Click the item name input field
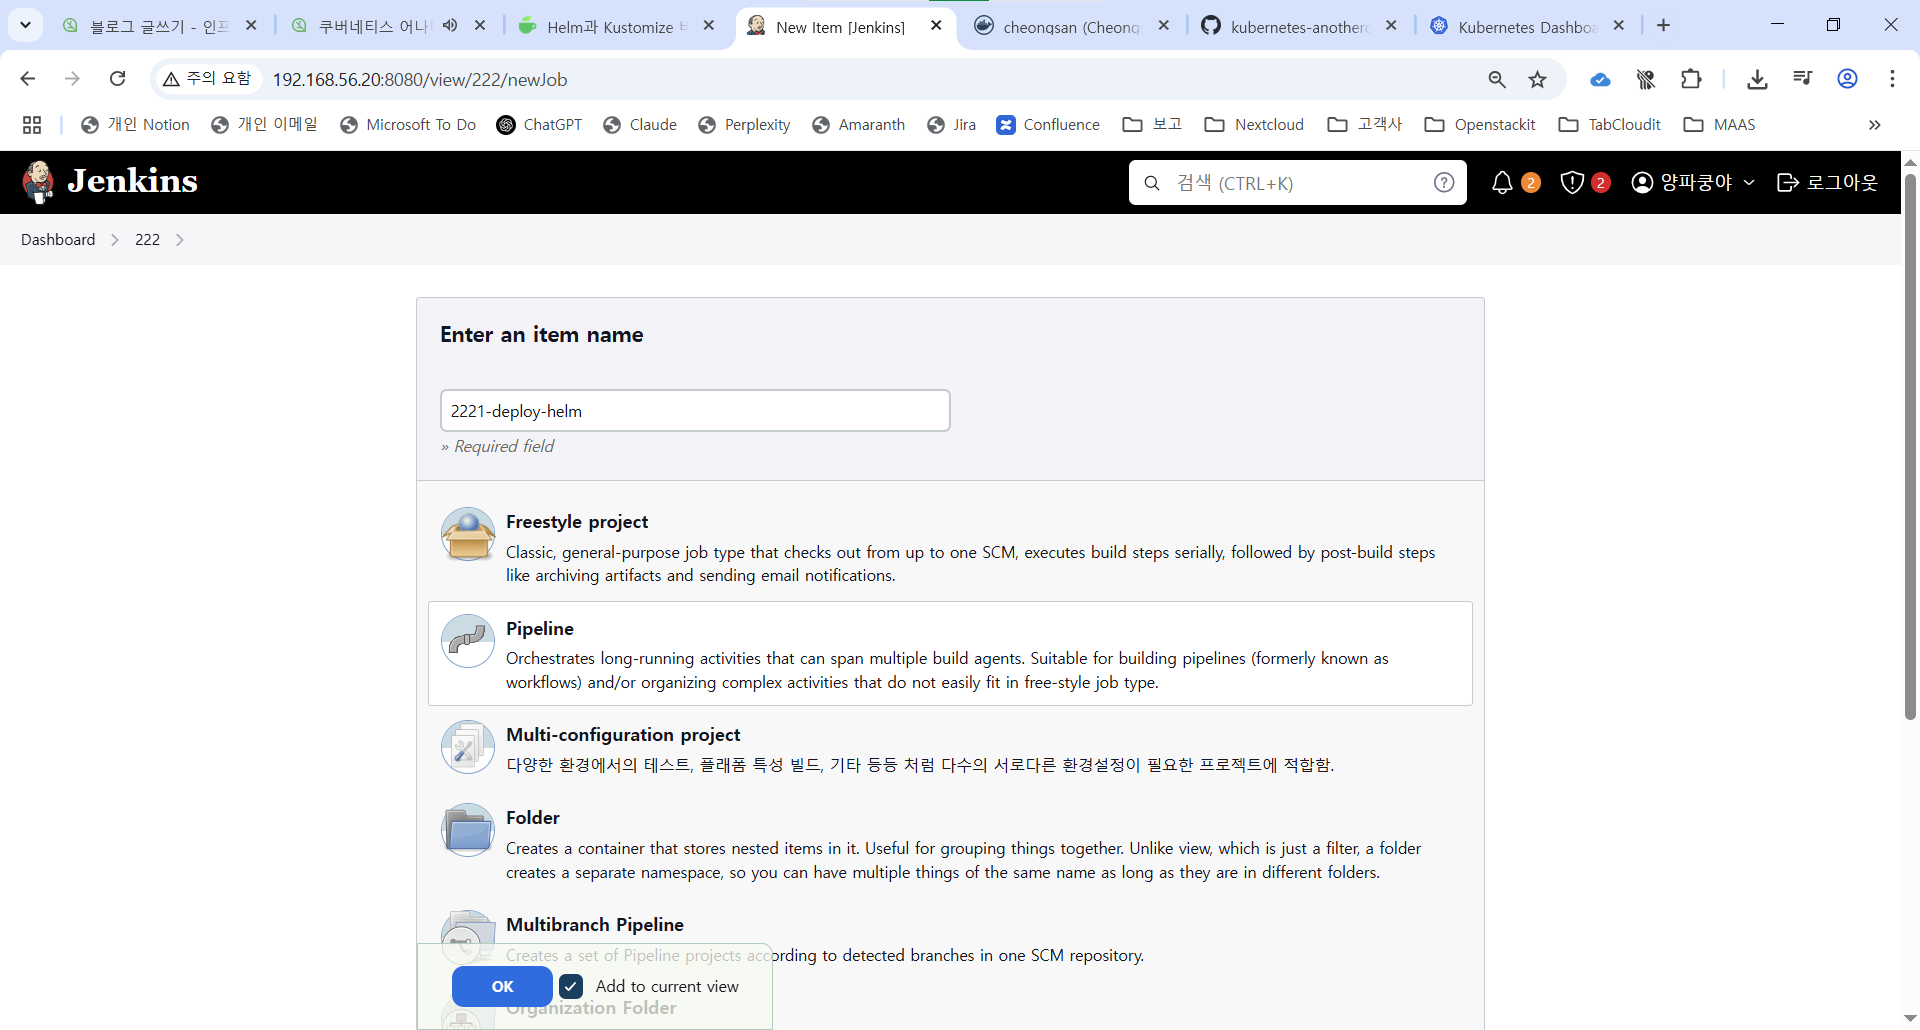Screen dimensions: 1920x1030 pyautogui.click(x=695, y=411)
